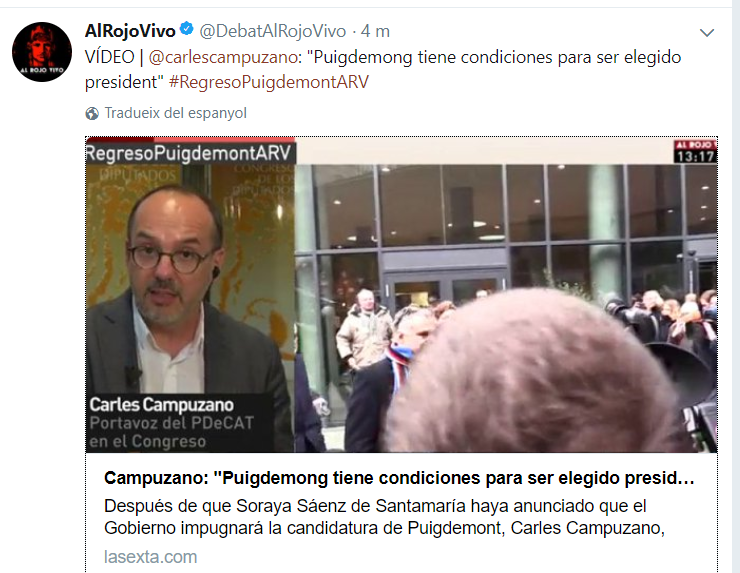Screen dimensions: 740x573
Task: Click Tradueix del espanyol link
Action: click(176, 113)
